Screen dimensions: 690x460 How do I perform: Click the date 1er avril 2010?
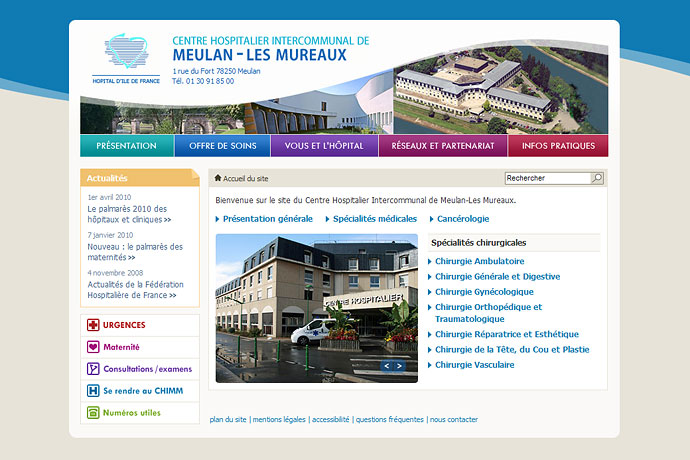tap(109, 197)
